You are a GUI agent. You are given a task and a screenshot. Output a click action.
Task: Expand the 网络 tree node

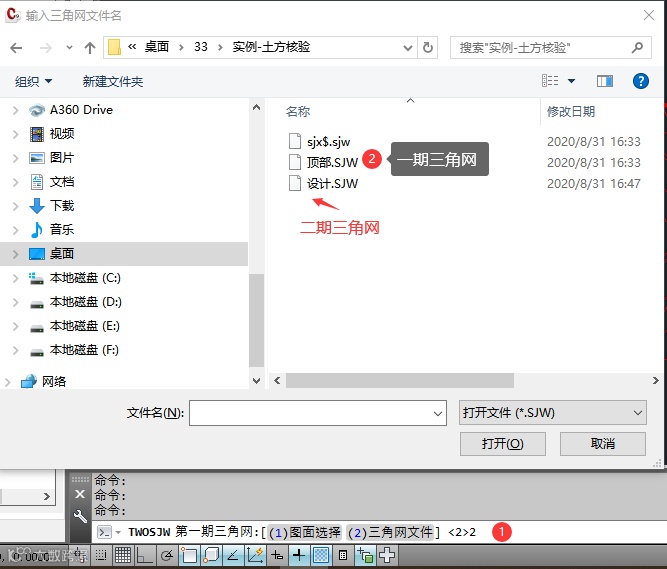pos(8,382)
